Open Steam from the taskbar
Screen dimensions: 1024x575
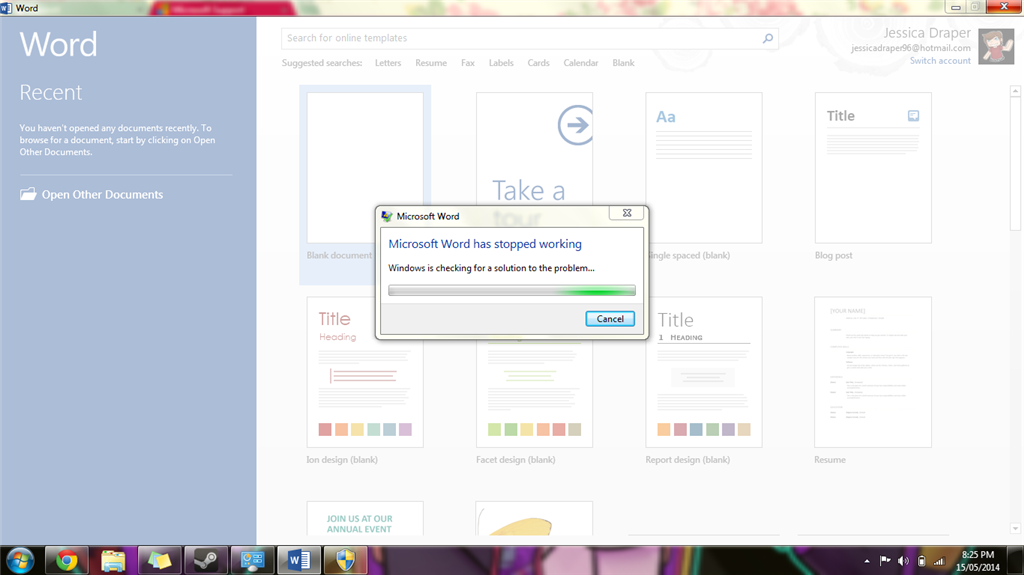click(x=206, y=561)
